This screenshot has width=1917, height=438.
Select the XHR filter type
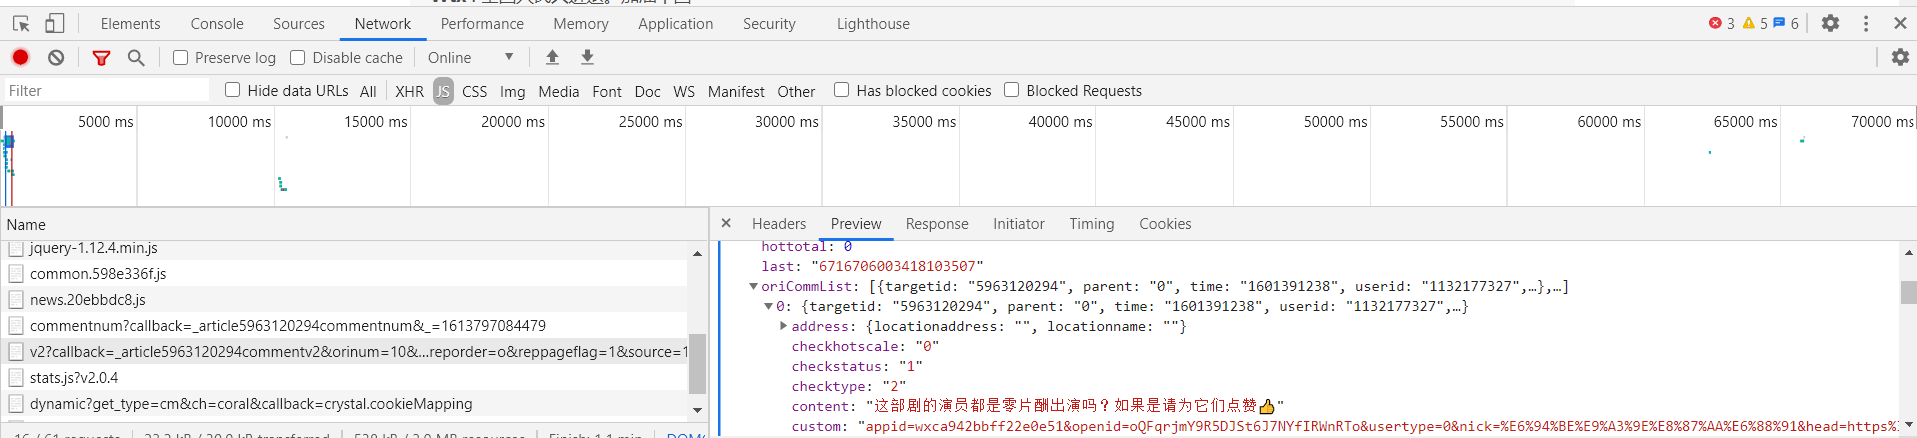[409, 91]
